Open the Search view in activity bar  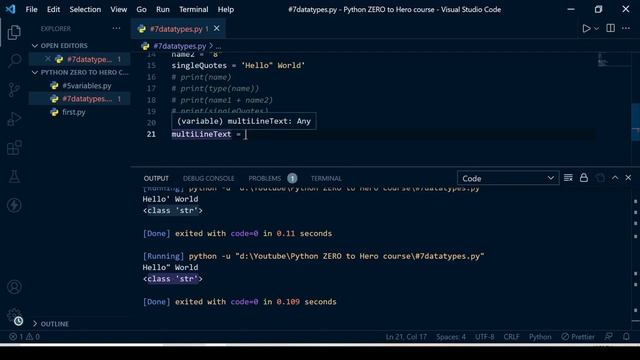tap(14, 61)
